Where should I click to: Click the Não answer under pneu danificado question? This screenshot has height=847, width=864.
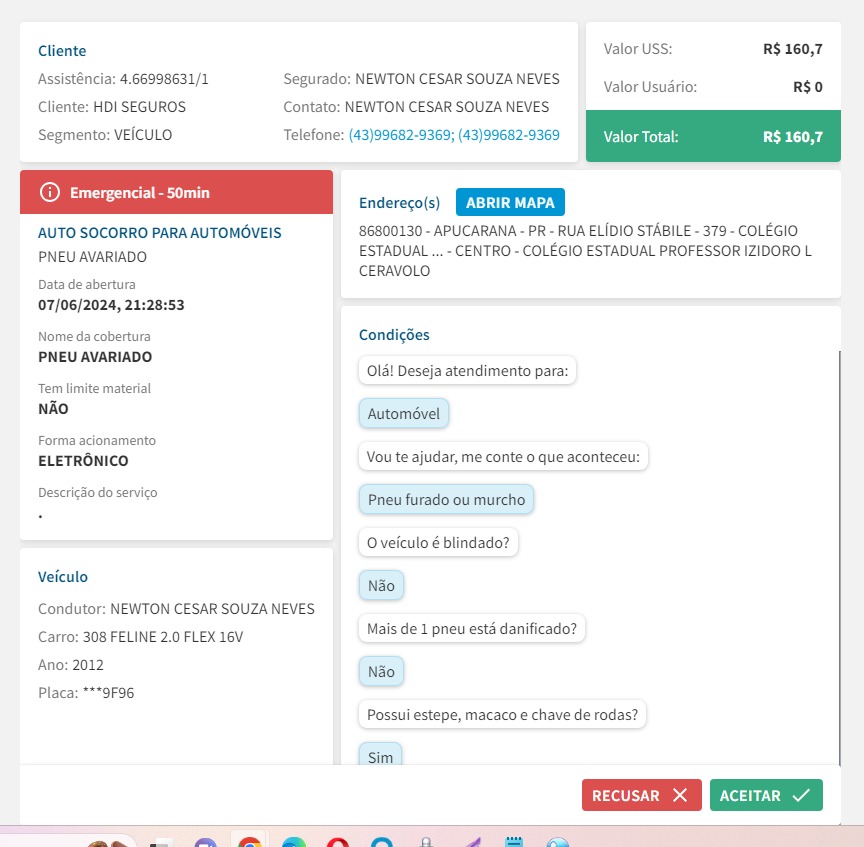click(381, 672)
